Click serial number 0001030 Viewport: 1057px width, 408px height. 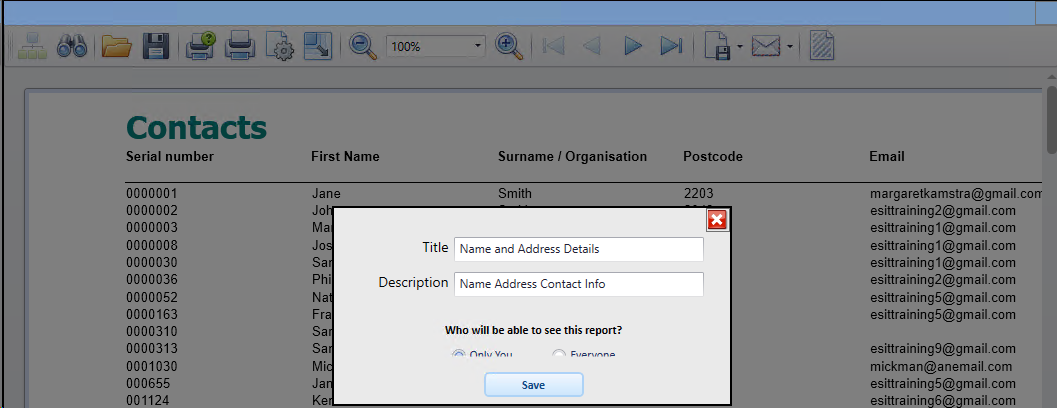pos(152,367)
